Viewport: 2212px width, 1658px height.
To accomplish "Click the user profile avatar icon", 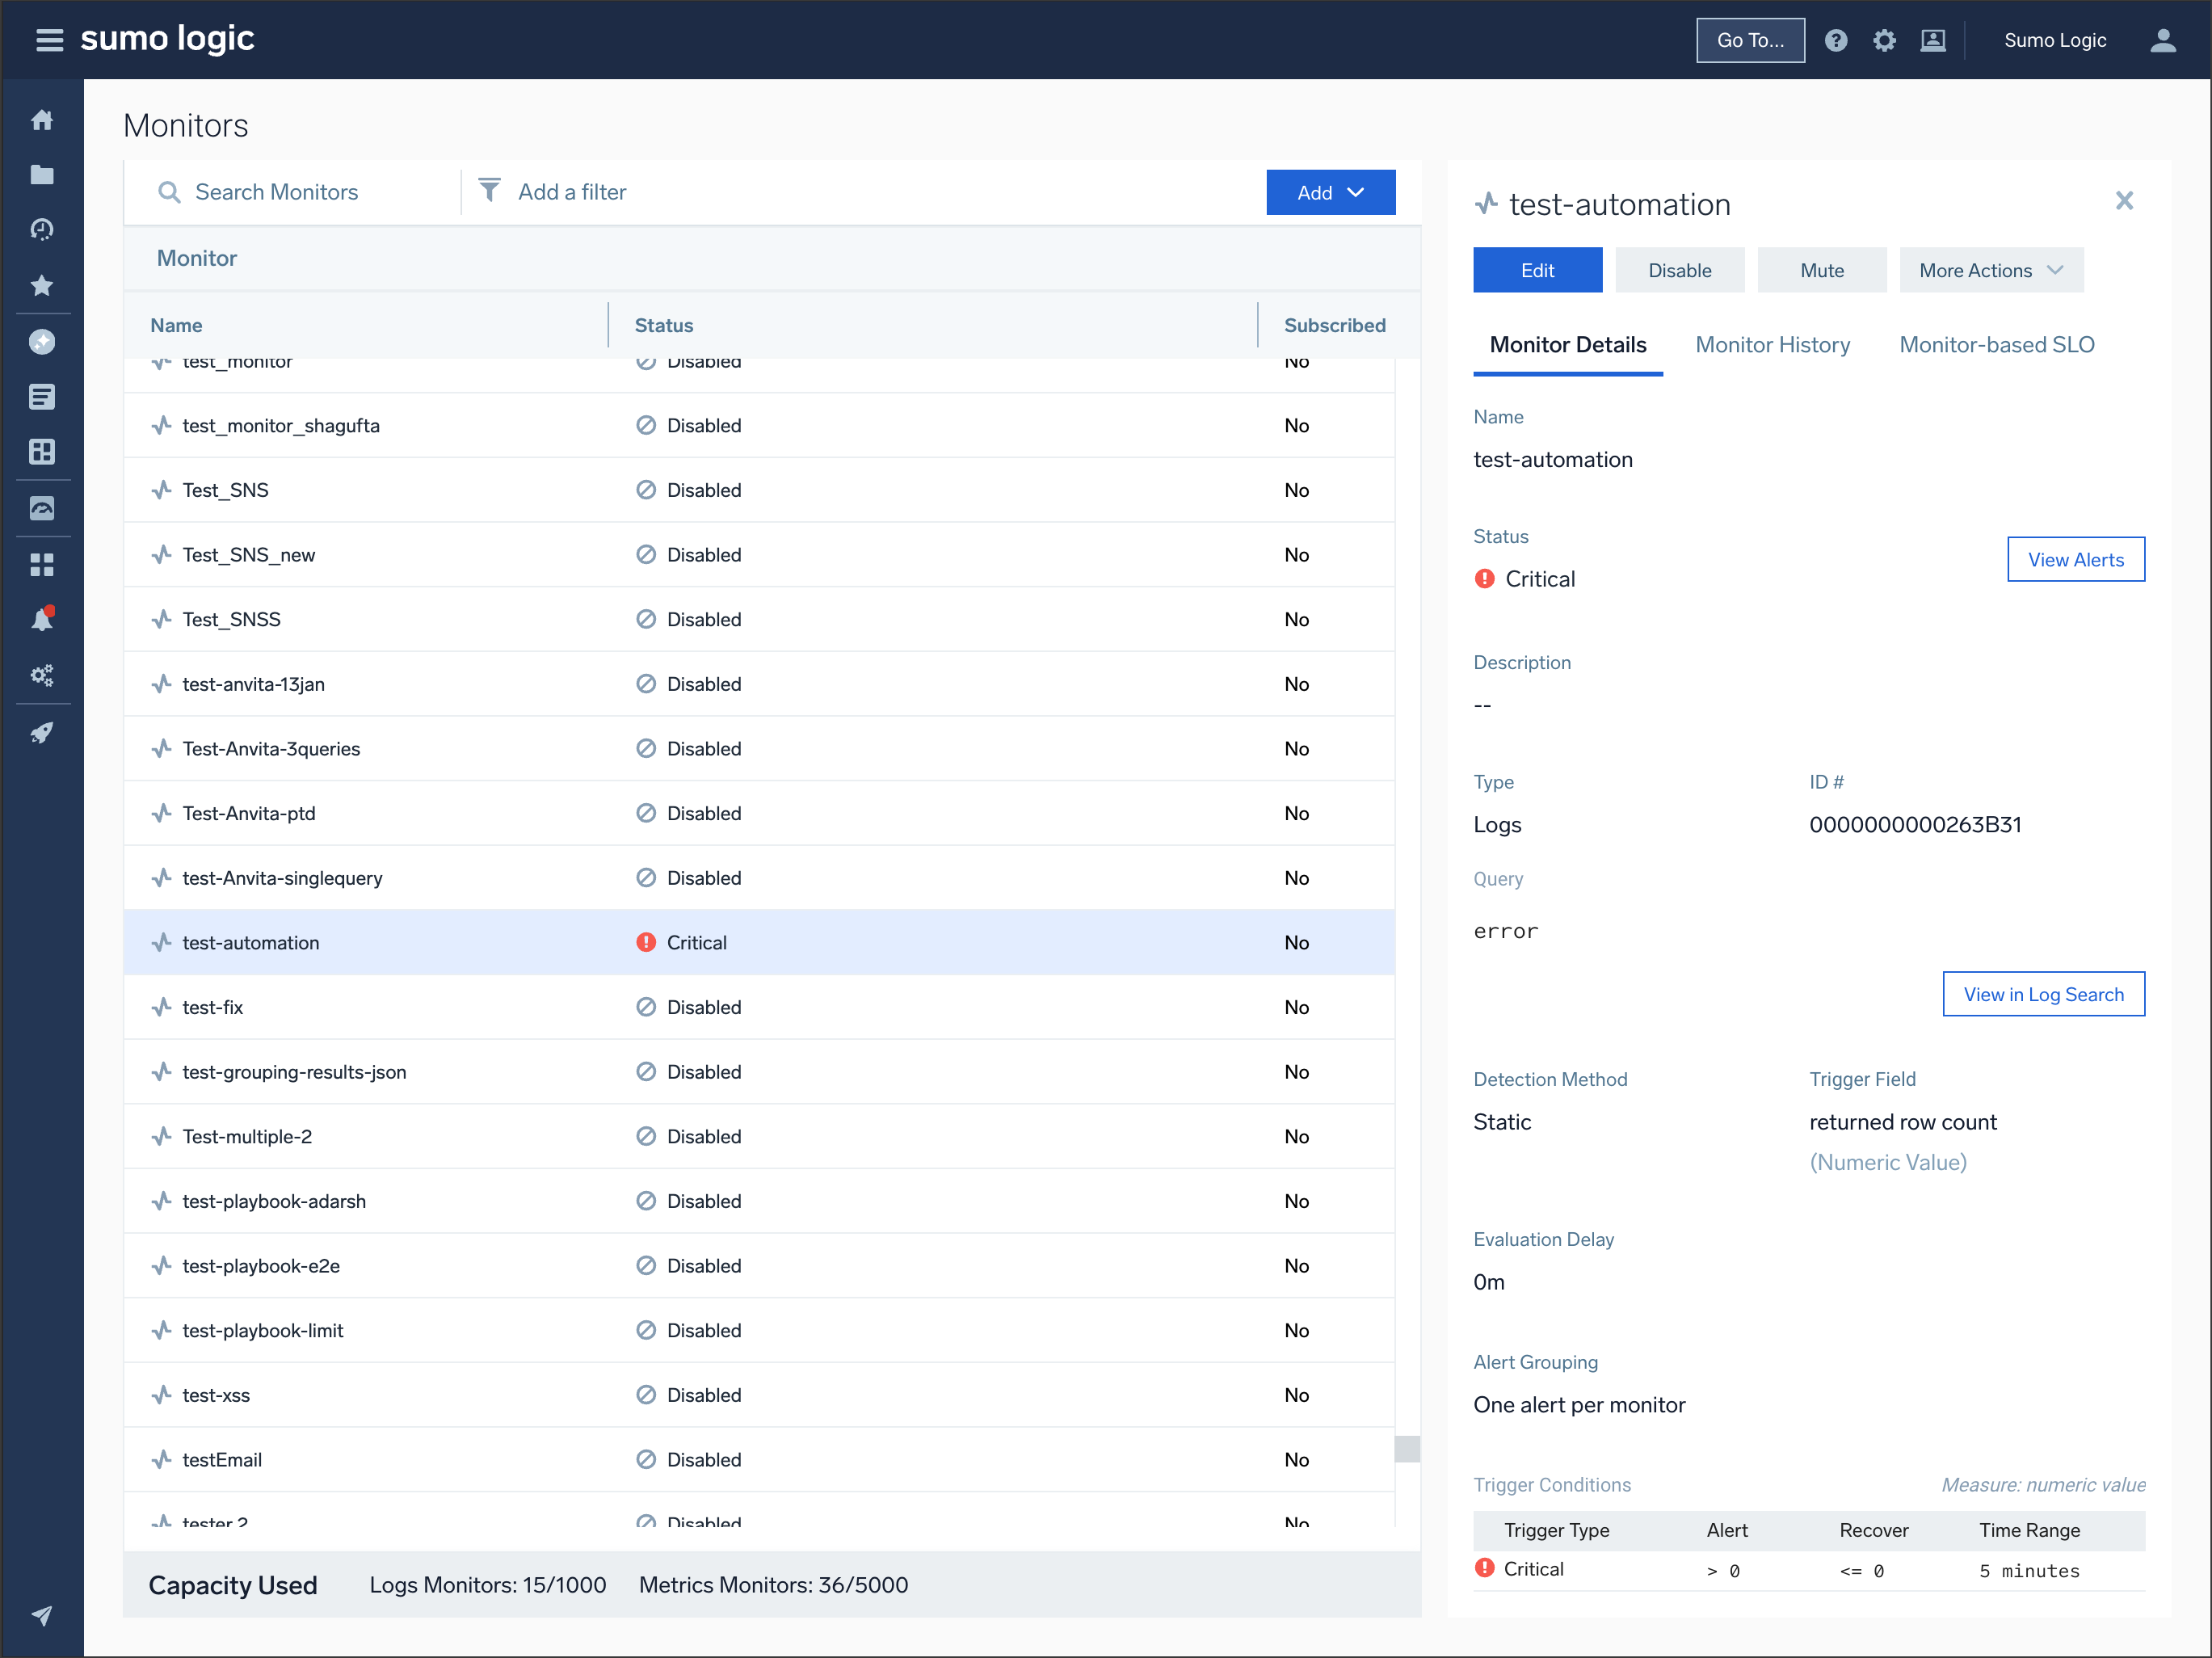I will [x=2163, y=40].
